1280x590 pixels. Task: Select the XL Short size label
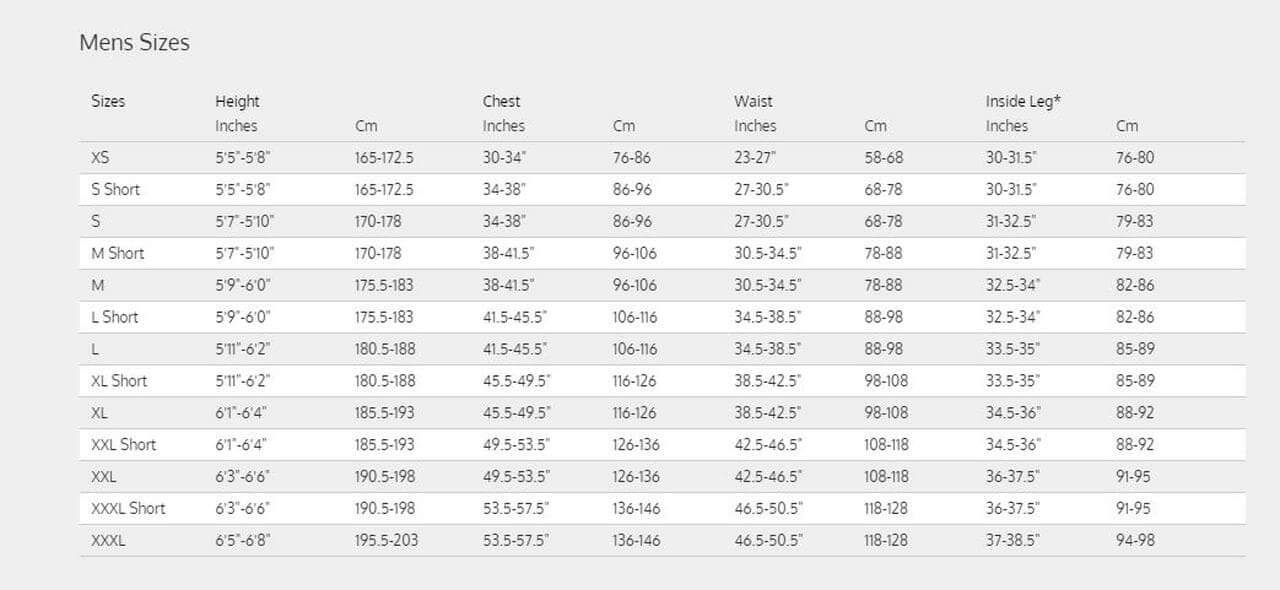119,381
